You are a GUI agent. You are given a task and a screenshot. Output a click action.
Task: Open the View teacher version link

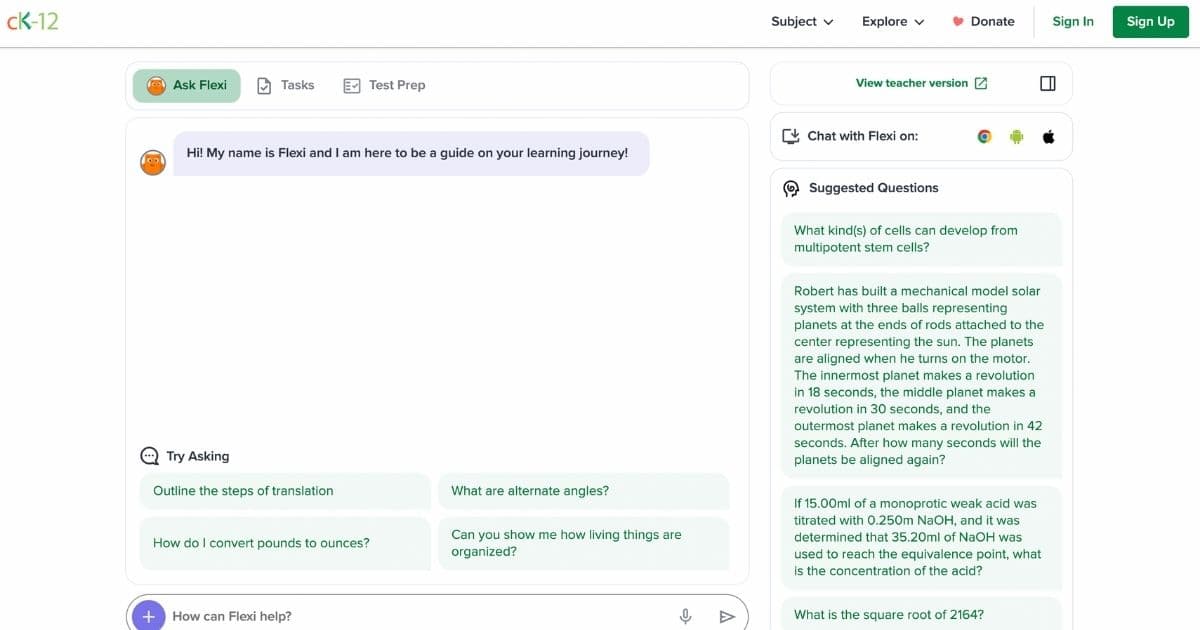tap(921, 84)
